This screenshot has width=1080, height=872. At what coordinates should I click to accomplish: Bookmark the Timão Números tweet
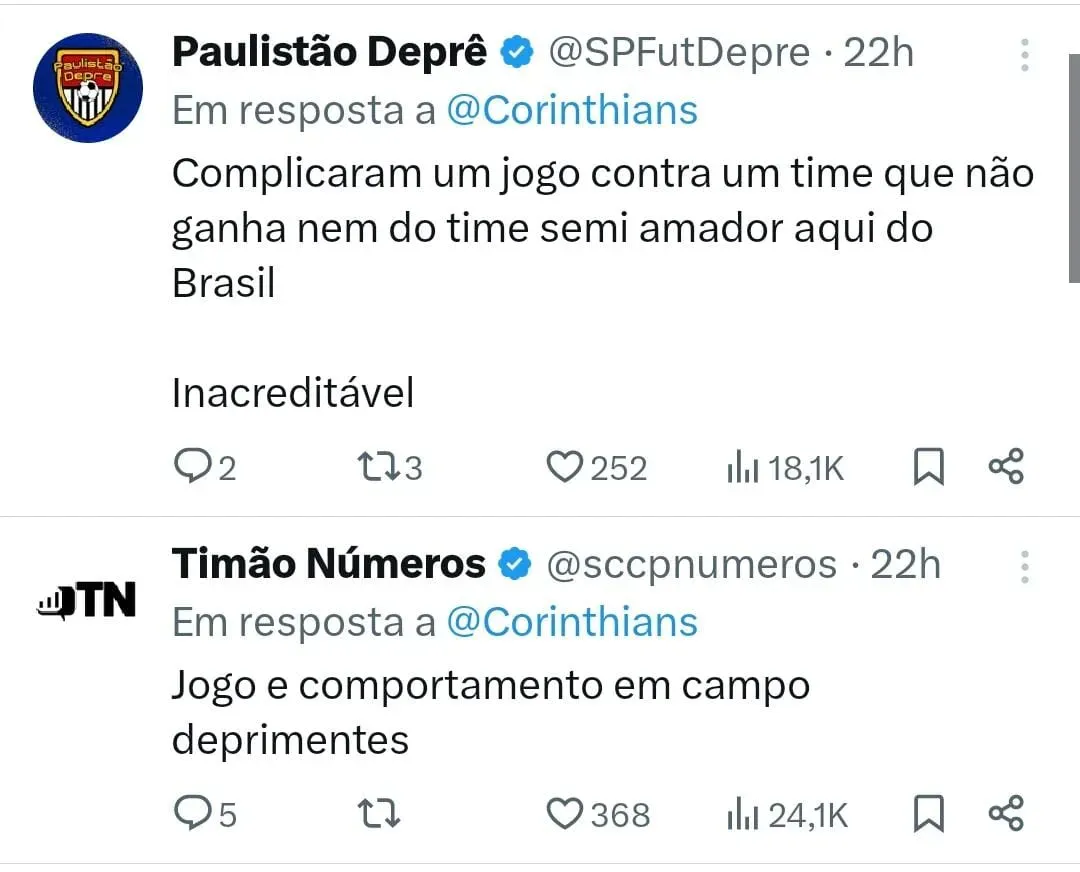[x=929, y=814]
